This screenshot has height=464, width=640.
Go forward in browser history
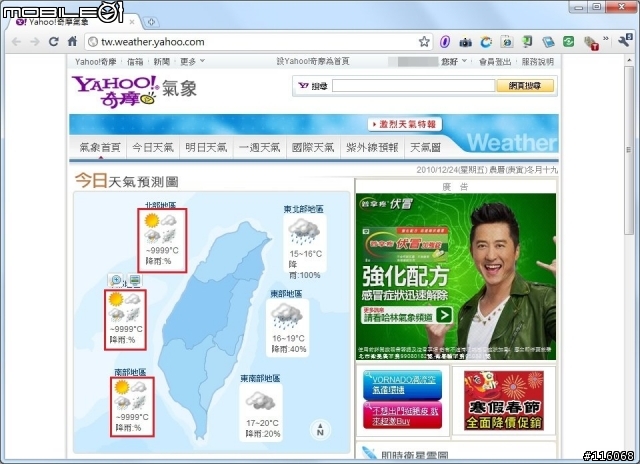(x=35, y=42)
